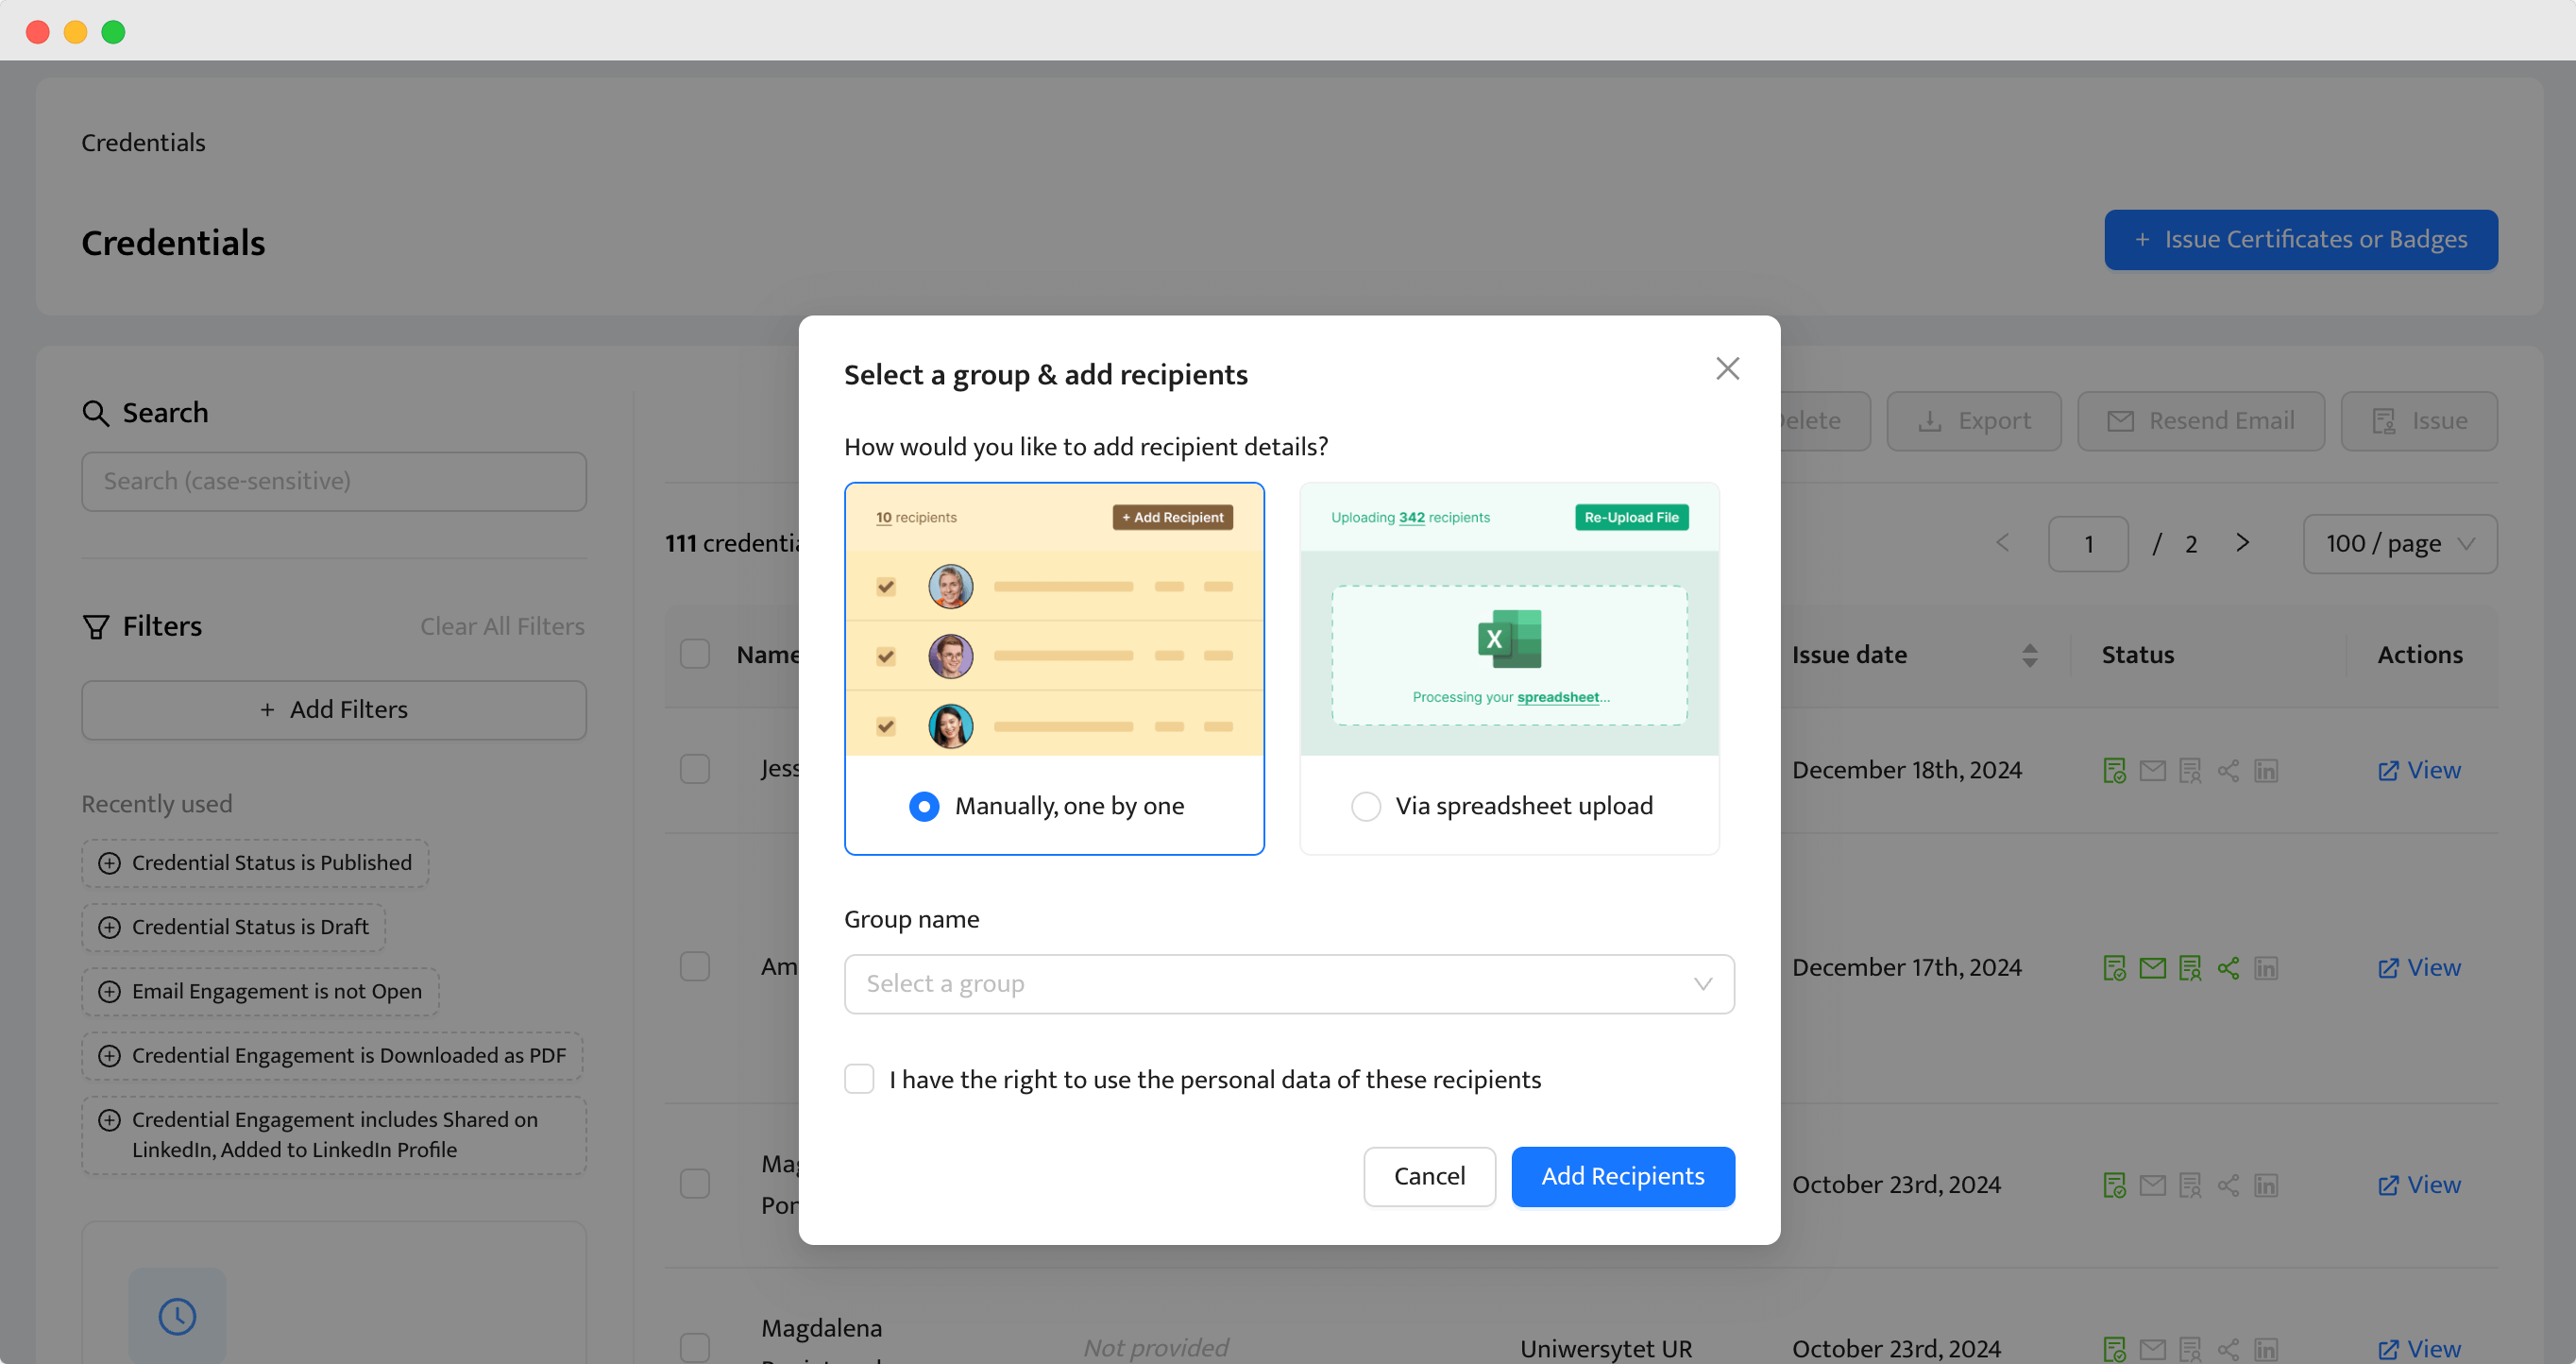
Task: Click the credential published icon for October 23rd row
Action: point(2114,1185)
